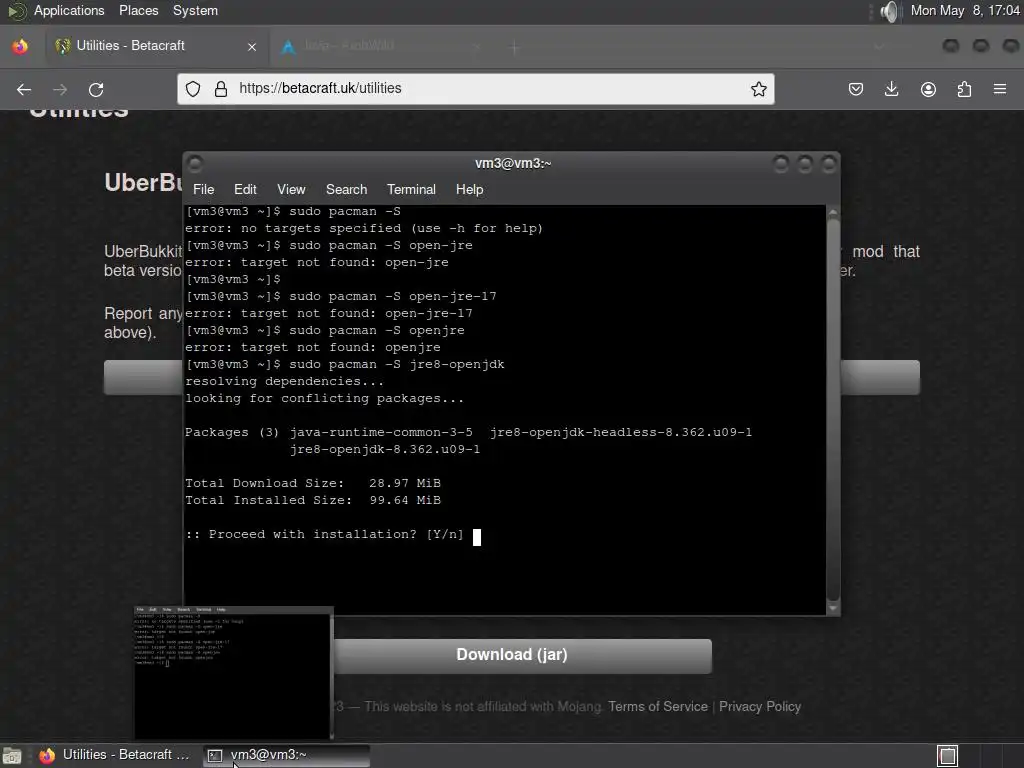Show desktop icon in bottom panel
Image resolution: width=1024 pixels, height=768 pixels.
pos(12,756)
